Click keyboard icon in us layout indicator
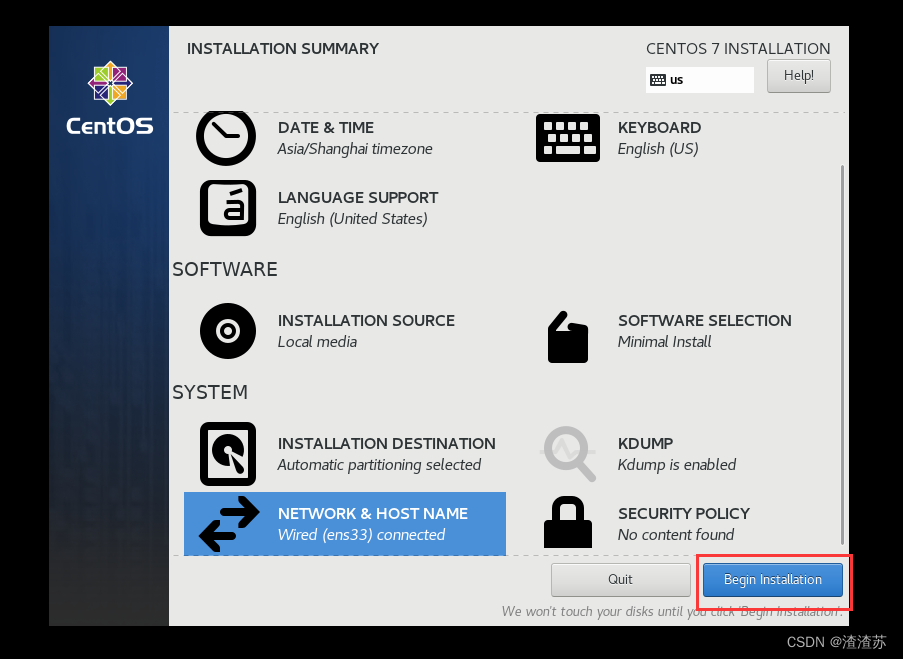The width and height of the screenshot is (903, 659). (x=658, y=80)
